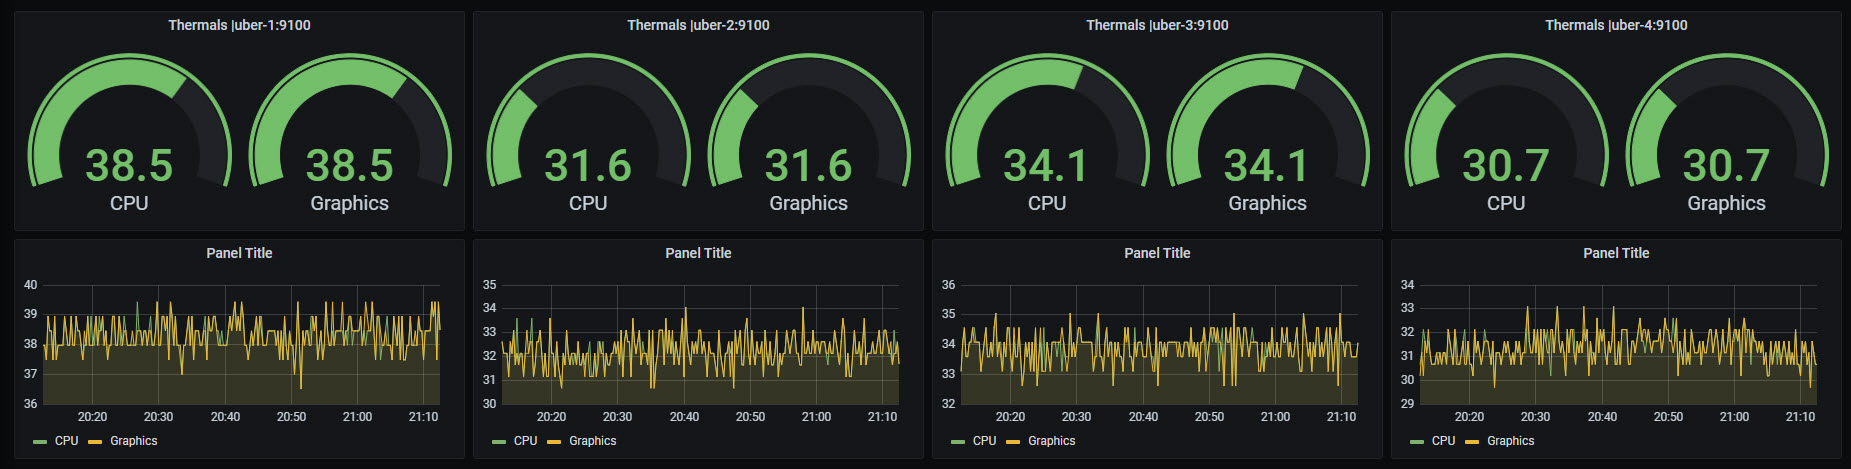Image resolution: width=1851 pixels, height=469 pixels.
Task: Click green CPU line icon in uber-2 legend
Action: (x=499, y=442)
